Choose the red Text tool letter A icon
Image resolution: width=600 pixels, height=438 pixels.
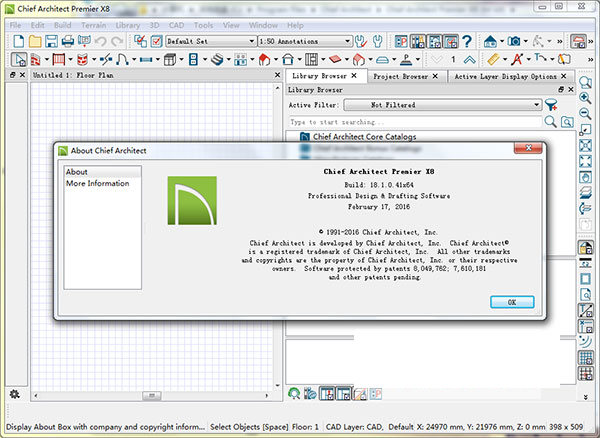coord(517,60)
